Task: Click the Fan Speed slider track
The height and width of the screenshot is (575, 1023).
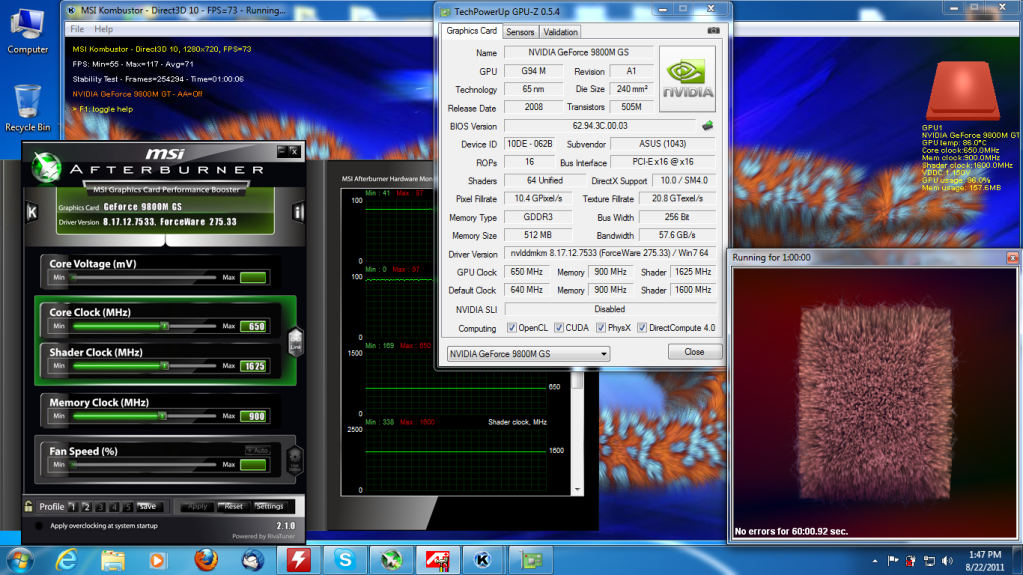Action: (x=144, y=465)
